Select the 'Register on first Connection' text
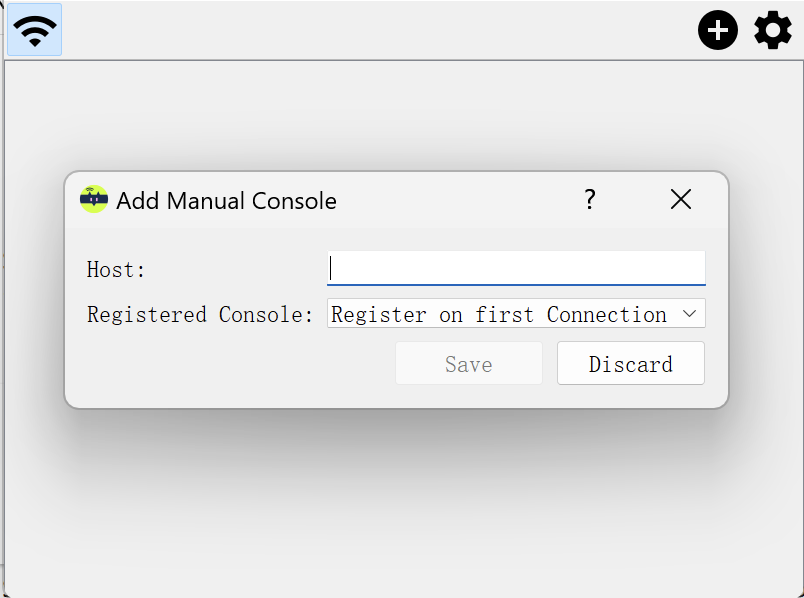 tap(498, 314)
